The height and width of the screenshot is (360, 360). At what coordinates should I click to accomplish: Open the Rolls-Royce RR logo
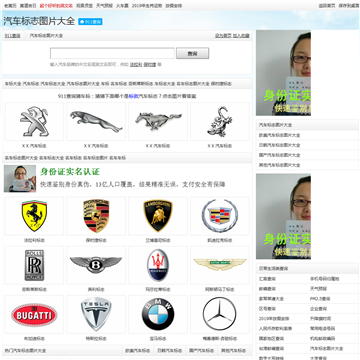click(34, 265)
